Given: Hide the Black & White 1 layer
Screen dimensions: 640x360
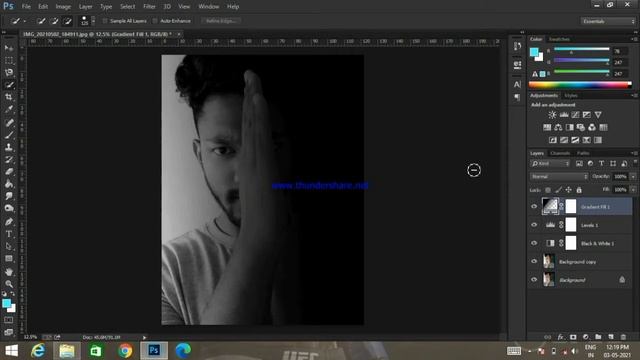Looking at the screenshot, I should pos(534,243).
